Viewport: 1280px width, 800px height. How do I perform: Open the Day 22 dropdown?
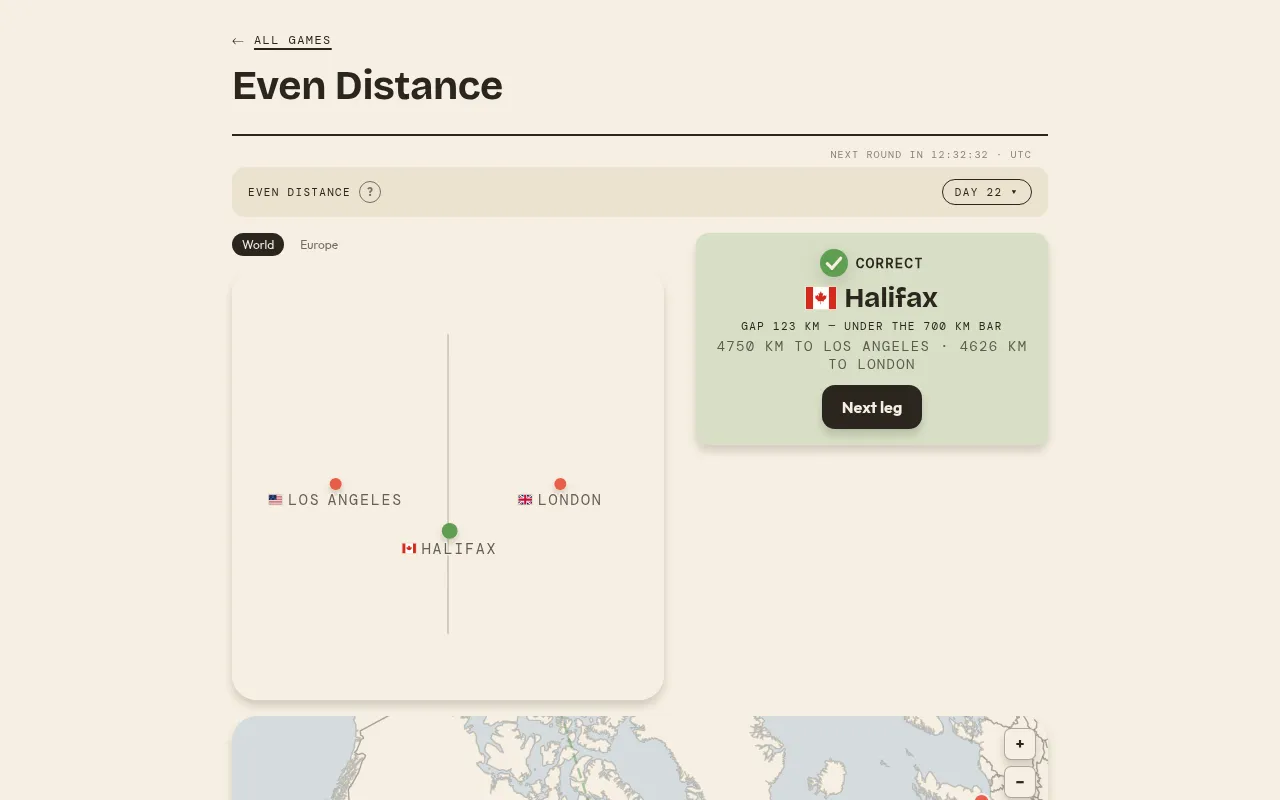click(986, 192)
